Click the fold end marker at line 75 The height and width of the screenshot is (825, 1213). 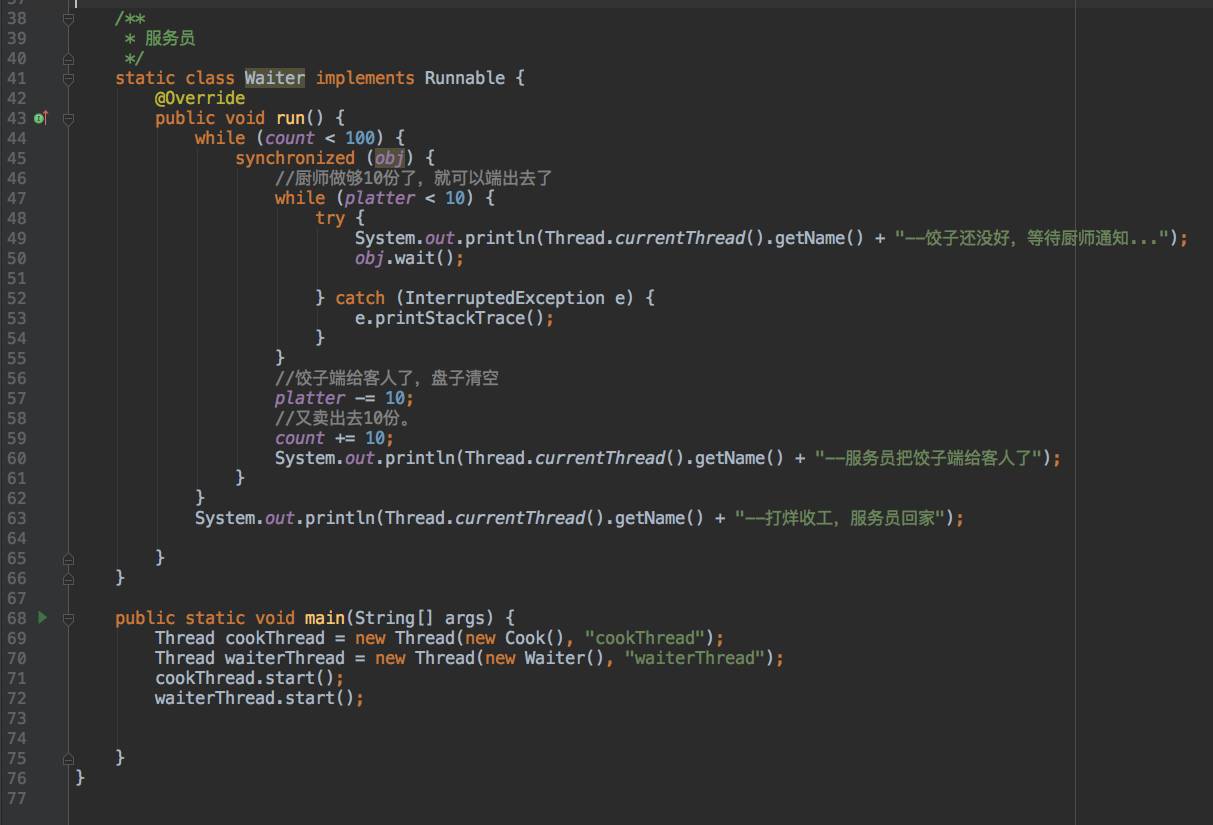point(68,758)
